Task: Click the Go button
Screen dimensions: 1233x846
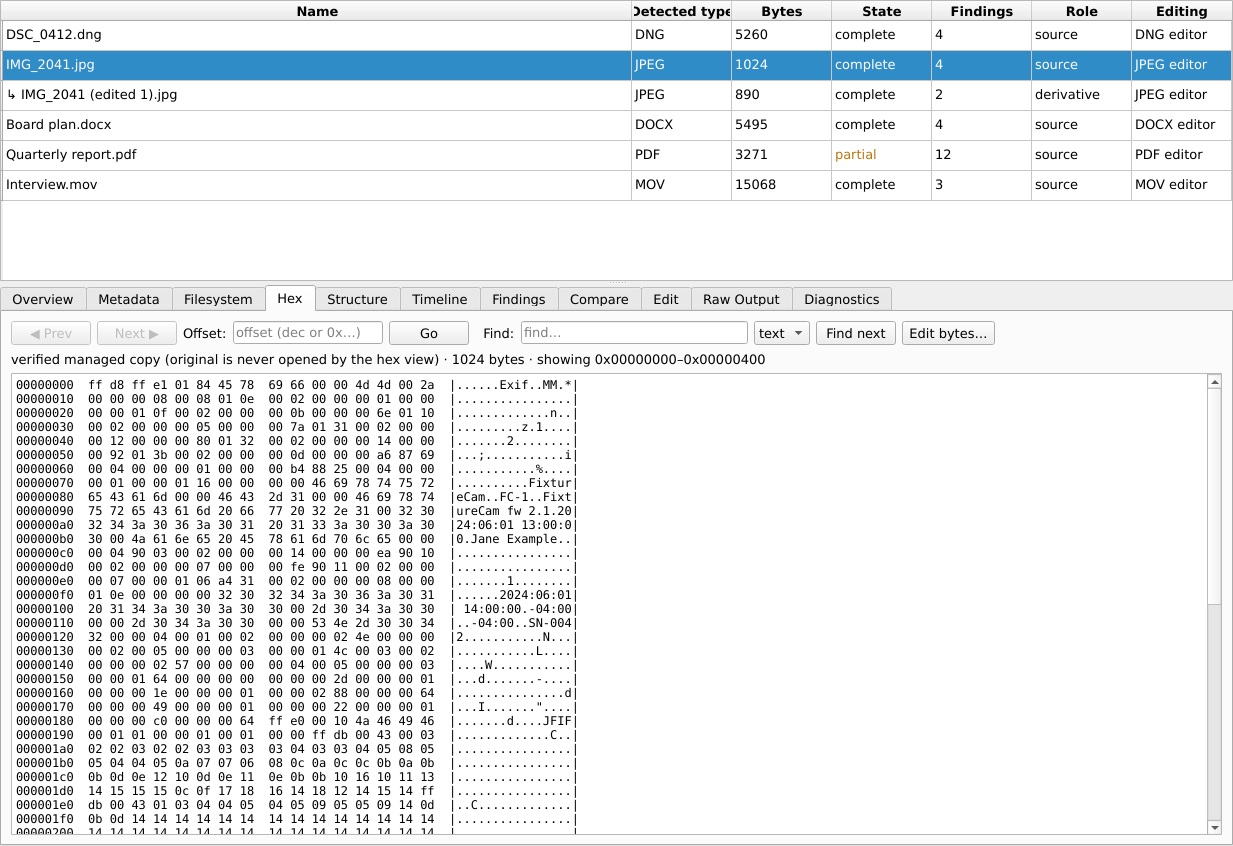Action: coord(429,333)
